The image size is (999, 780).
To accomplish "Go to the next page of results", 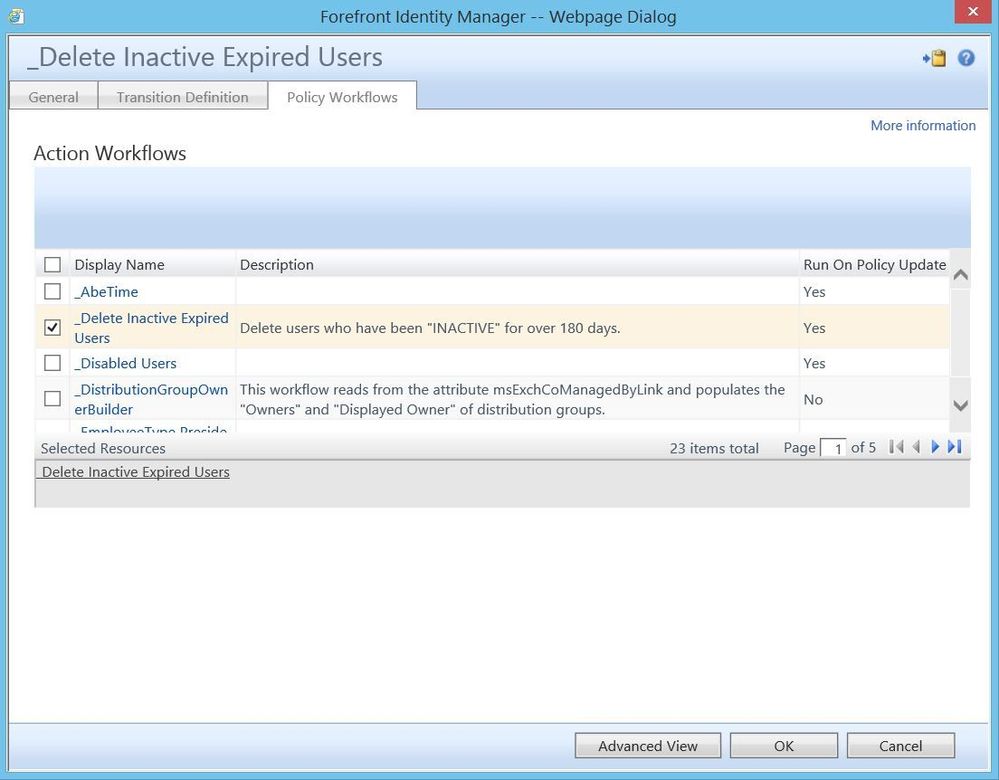I will (x=935, y=447).
